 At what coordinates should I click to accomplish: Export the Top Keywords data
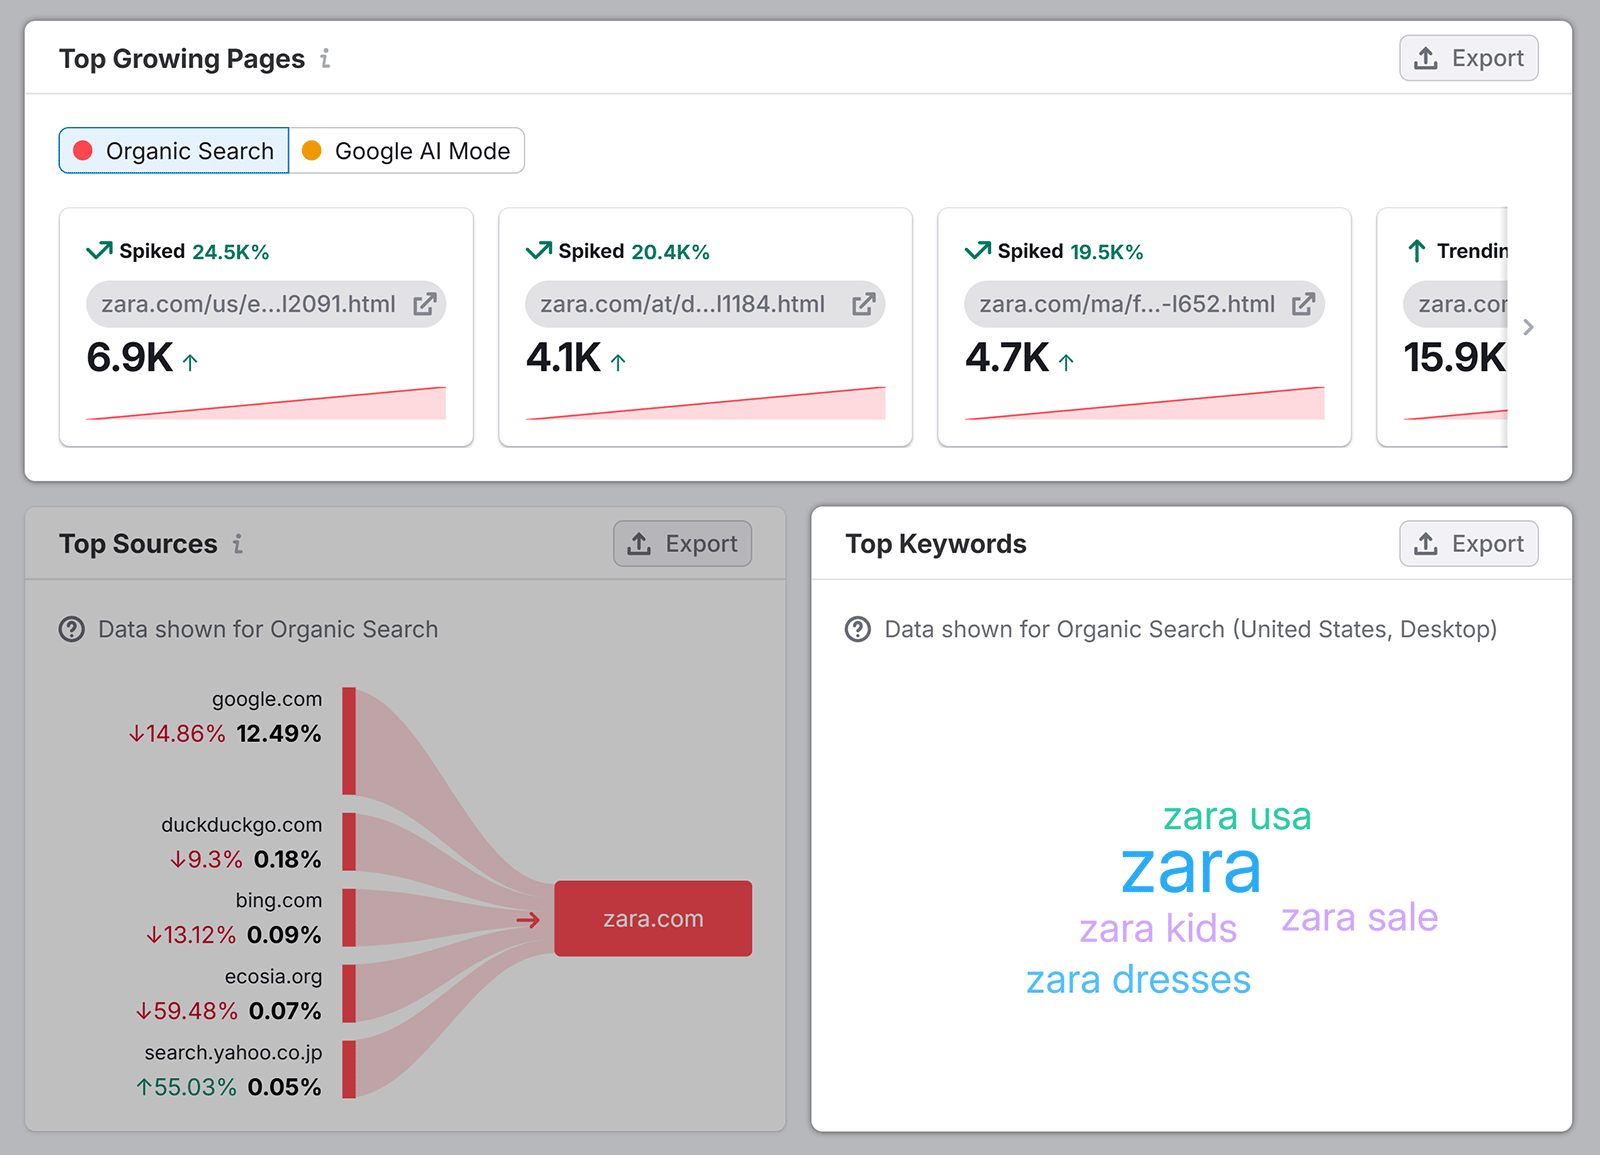pyautogui.click(x=1468, y=543)
